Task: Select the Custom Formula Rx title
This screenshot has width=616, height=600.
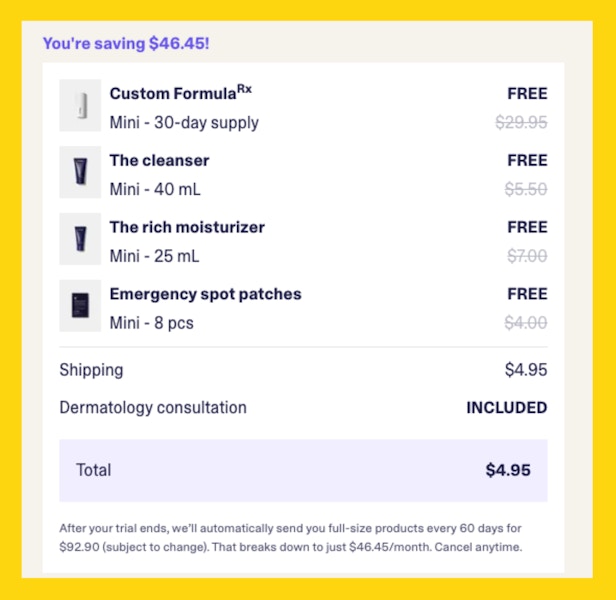Action: tap(181, 93)
